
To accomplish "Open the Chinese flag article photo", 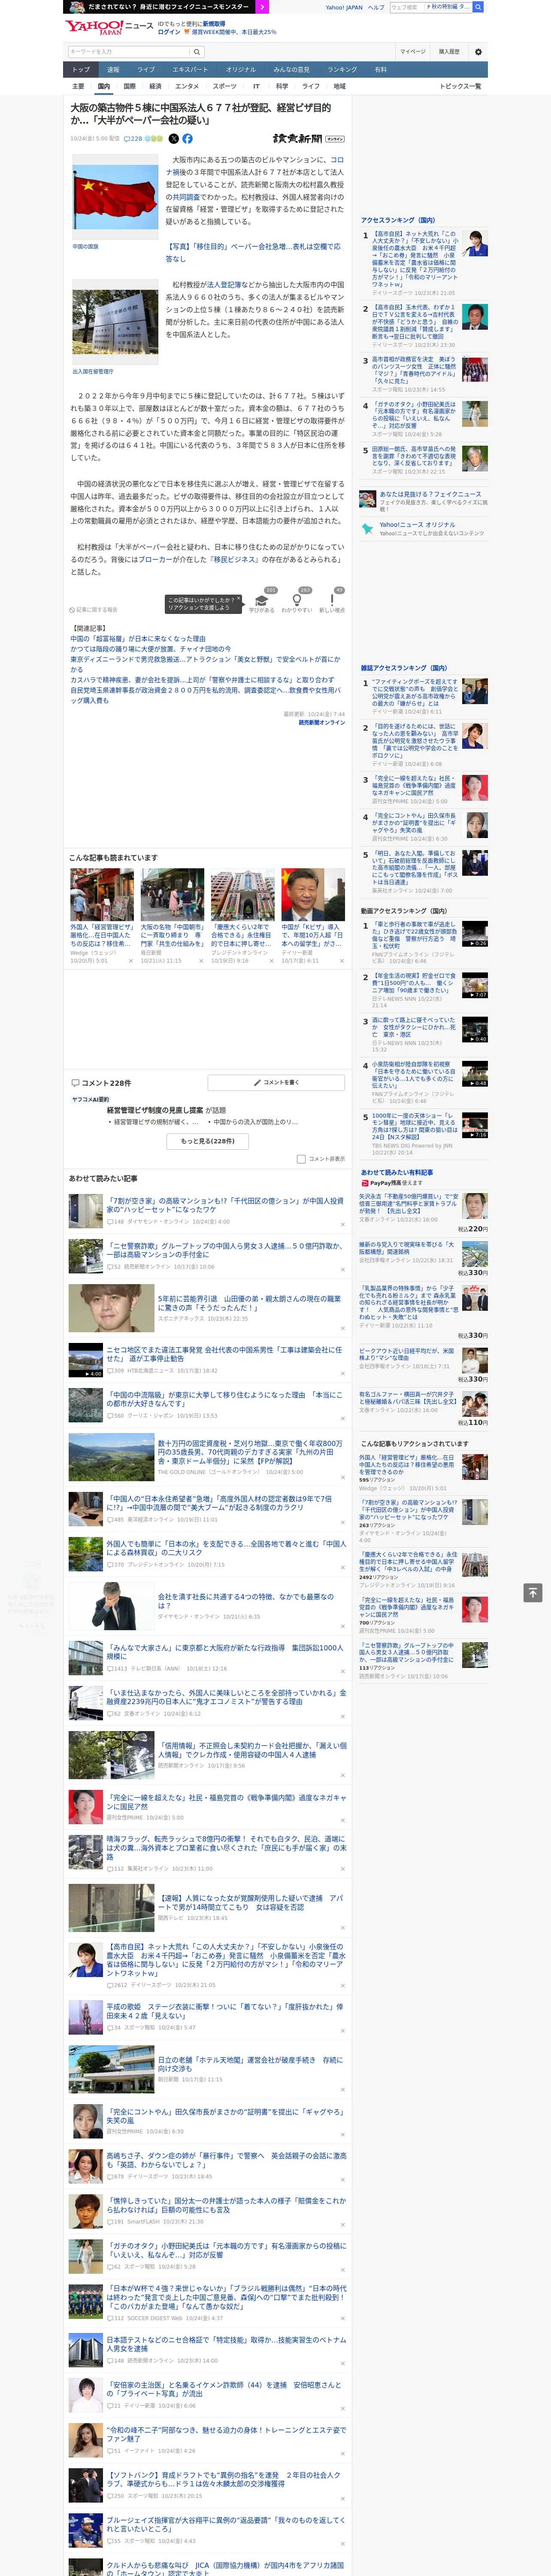I will click(x=115, y=197).
